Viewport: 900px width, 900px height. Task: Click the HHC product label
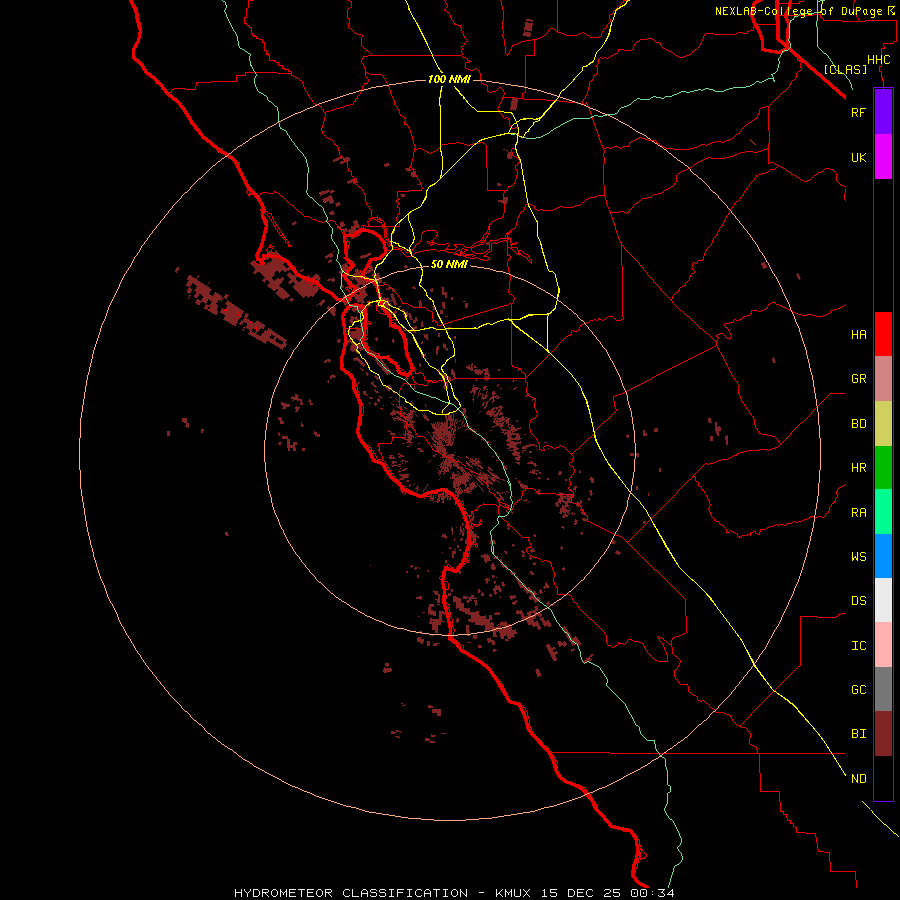[x=878, y=60]
